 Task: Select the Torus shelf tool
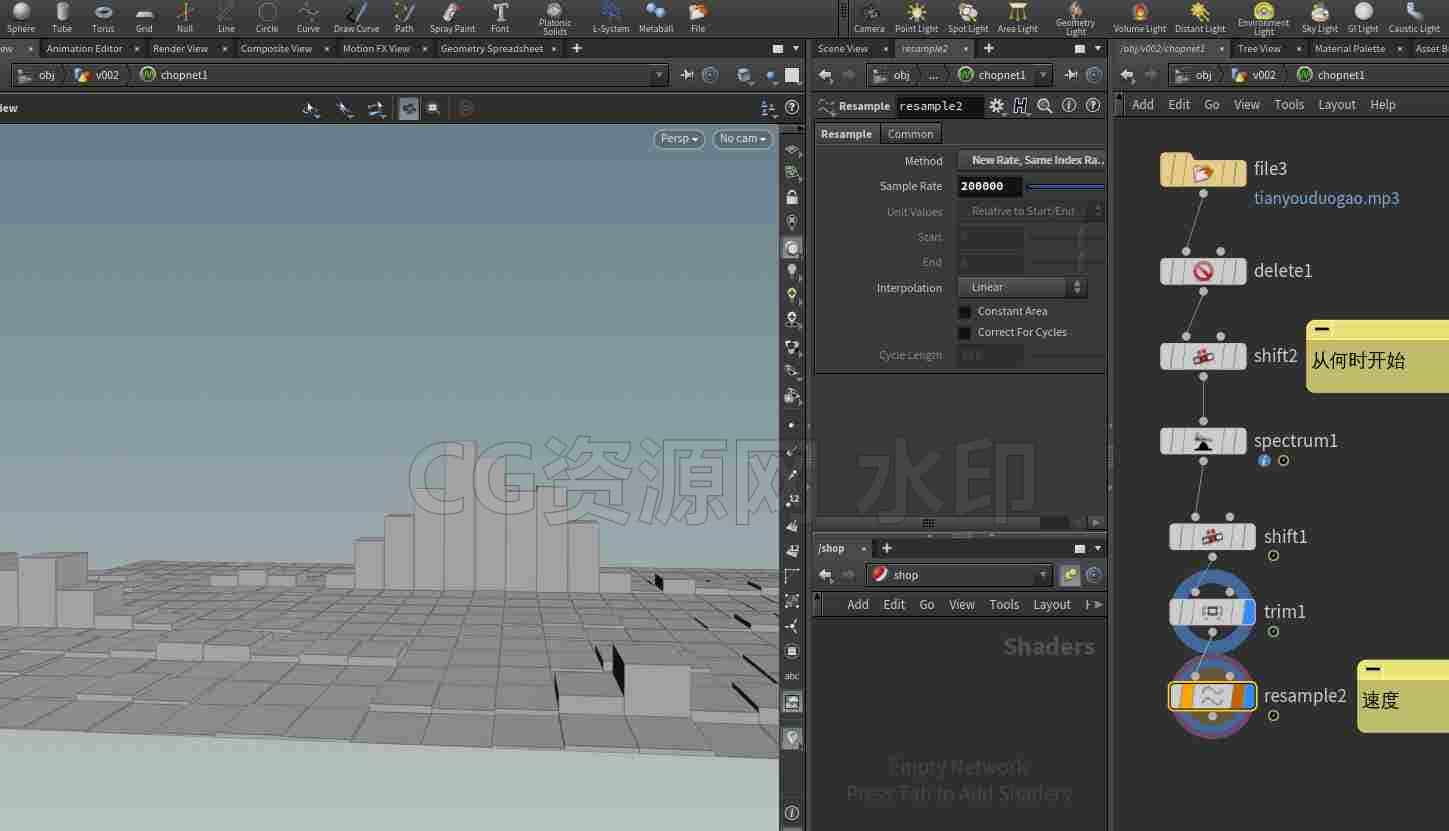point(103,17)
